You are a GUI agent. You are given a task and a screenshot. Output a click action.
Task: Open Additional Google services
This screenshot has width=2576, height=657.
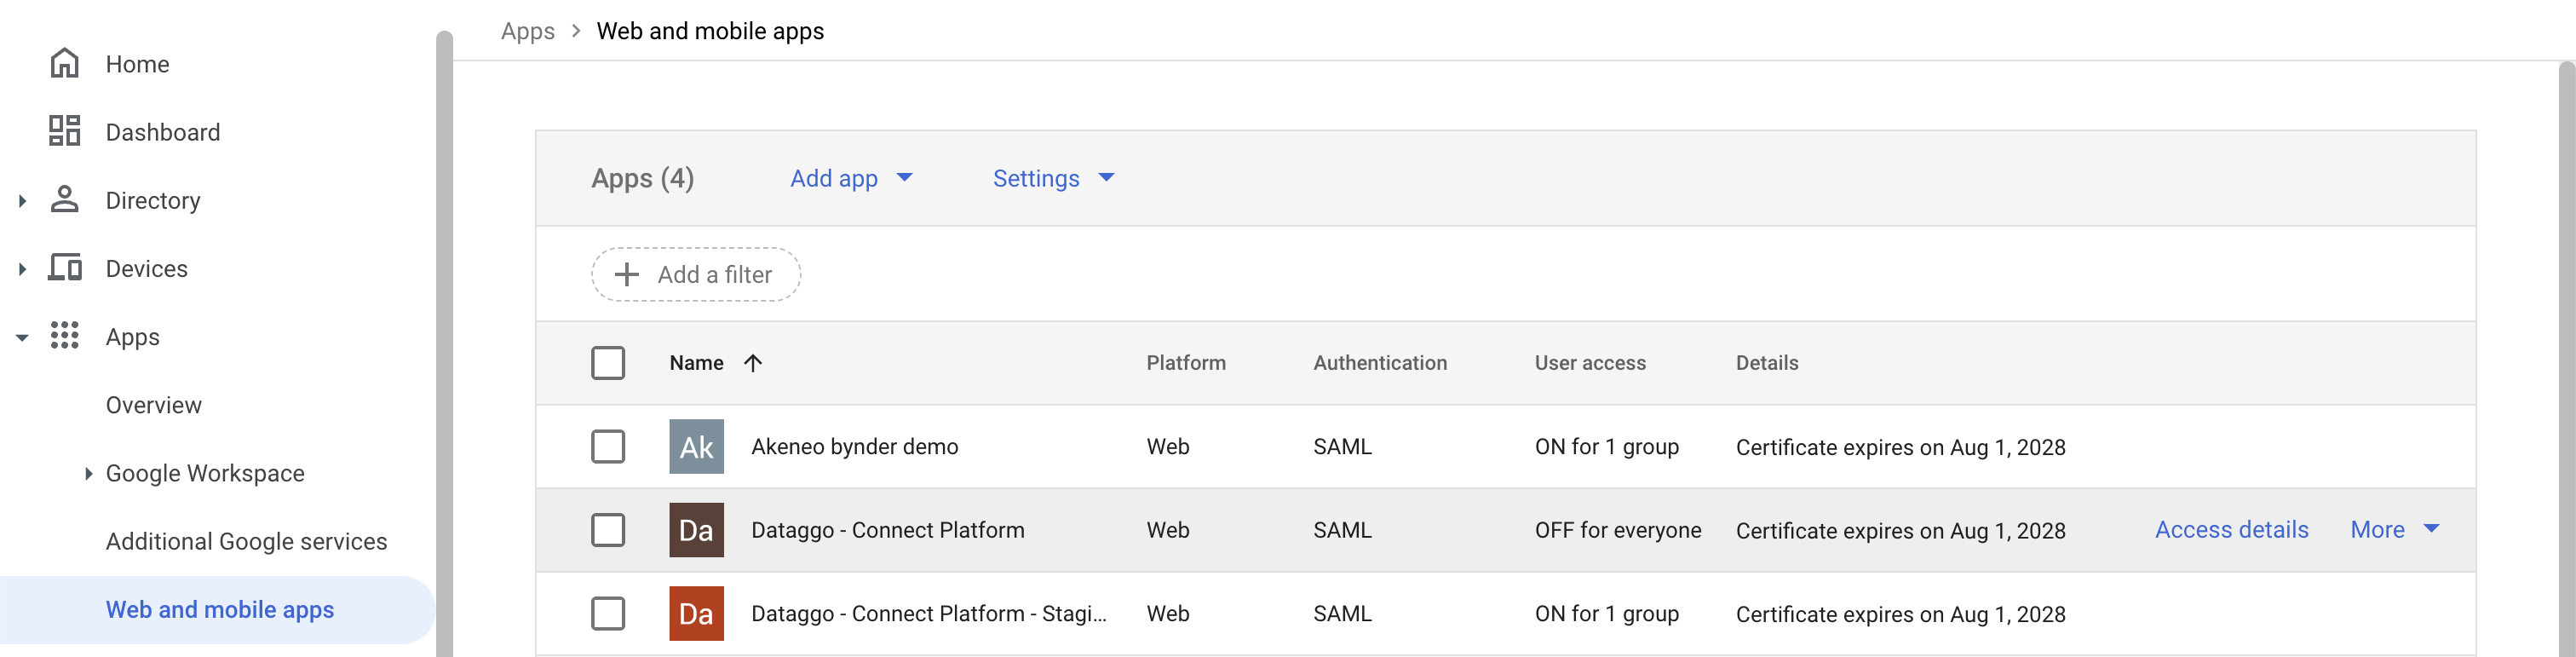(246, 541)
